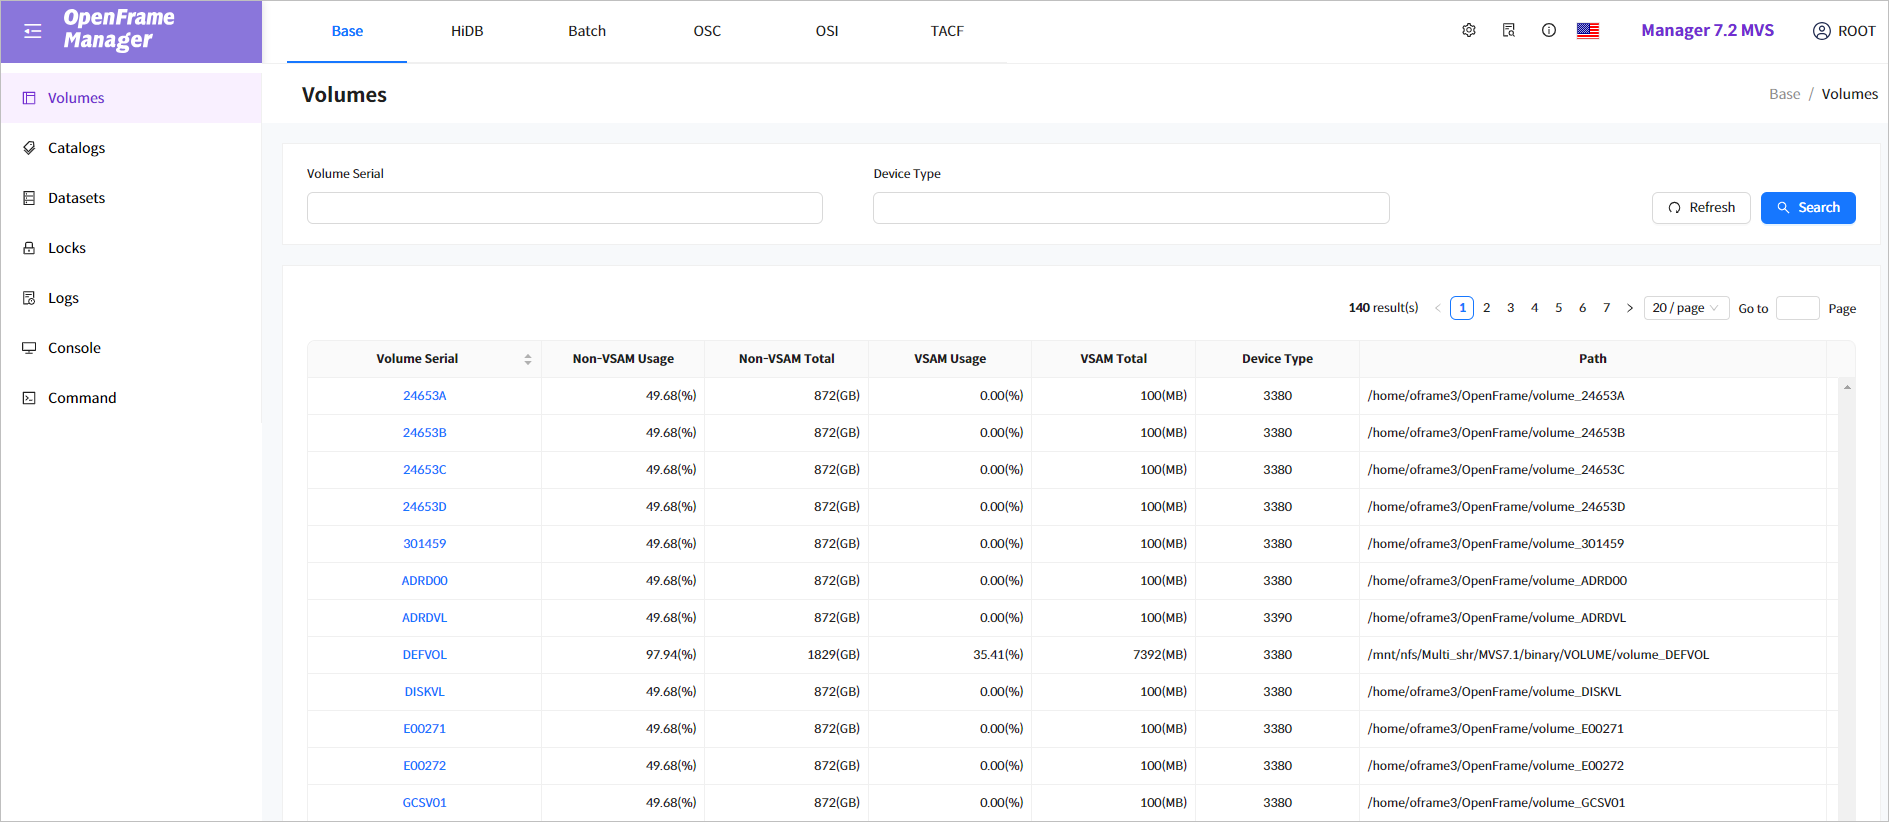The image size is (1889, 822).
Task: Open the DEFVOL volume link
Action: tap(424, 655)
